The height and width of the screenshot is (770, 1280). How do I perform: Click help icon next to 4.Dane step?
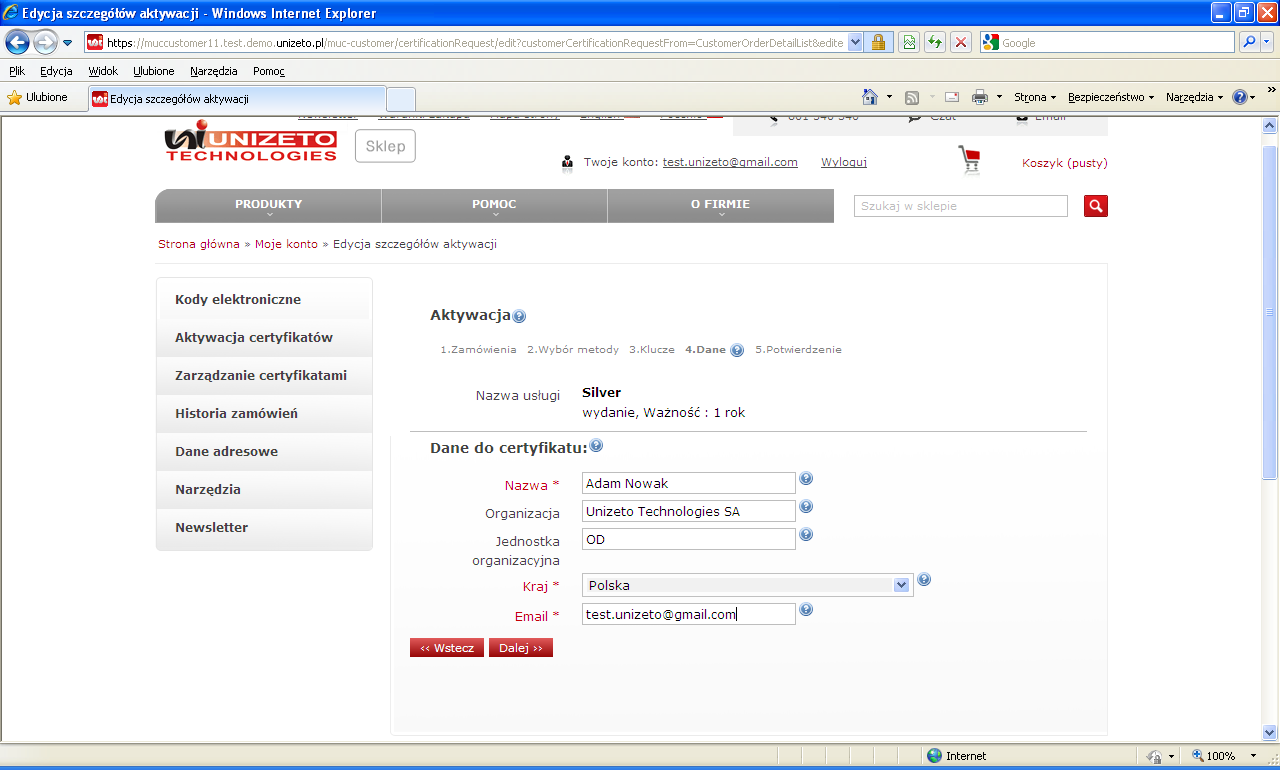(x=737, y=350)
